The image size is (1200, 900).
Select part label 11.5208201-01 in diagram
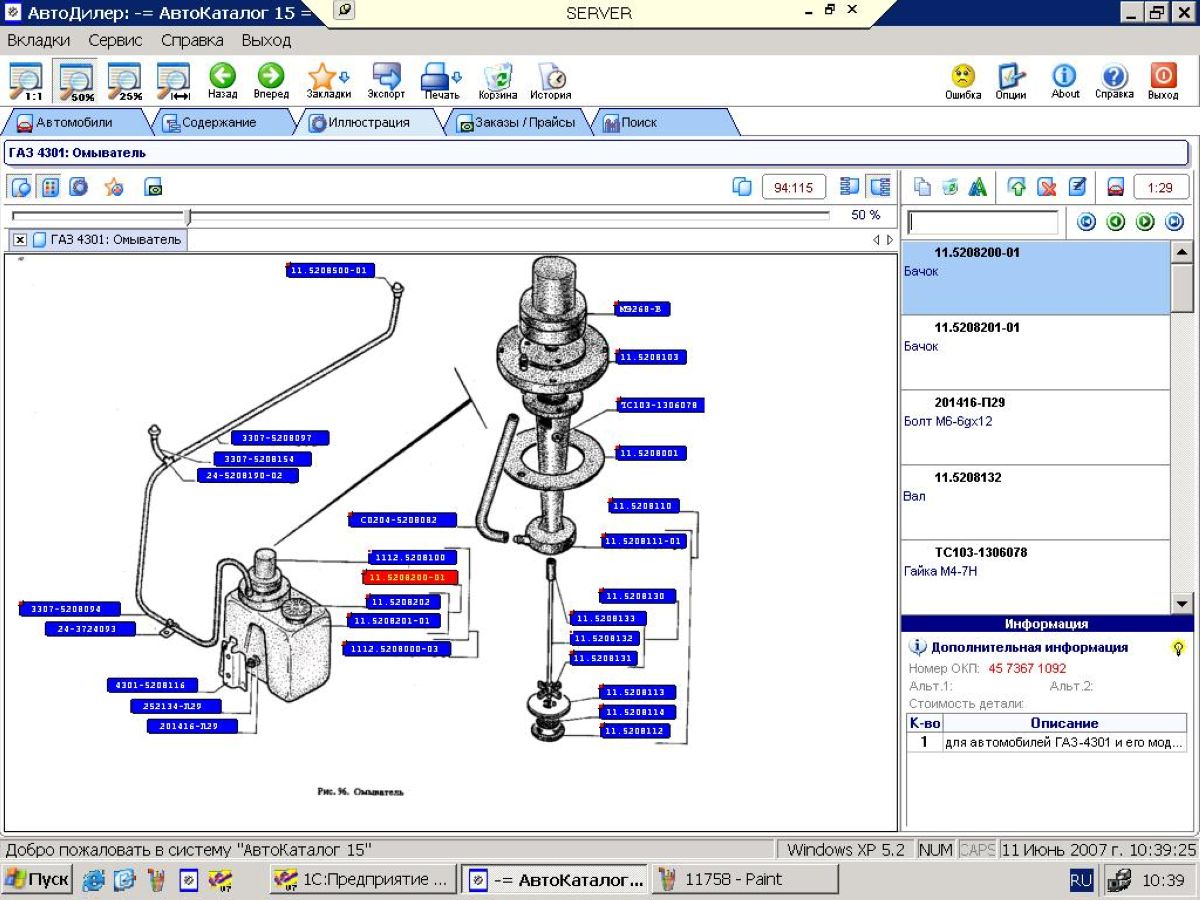[394, 621]
